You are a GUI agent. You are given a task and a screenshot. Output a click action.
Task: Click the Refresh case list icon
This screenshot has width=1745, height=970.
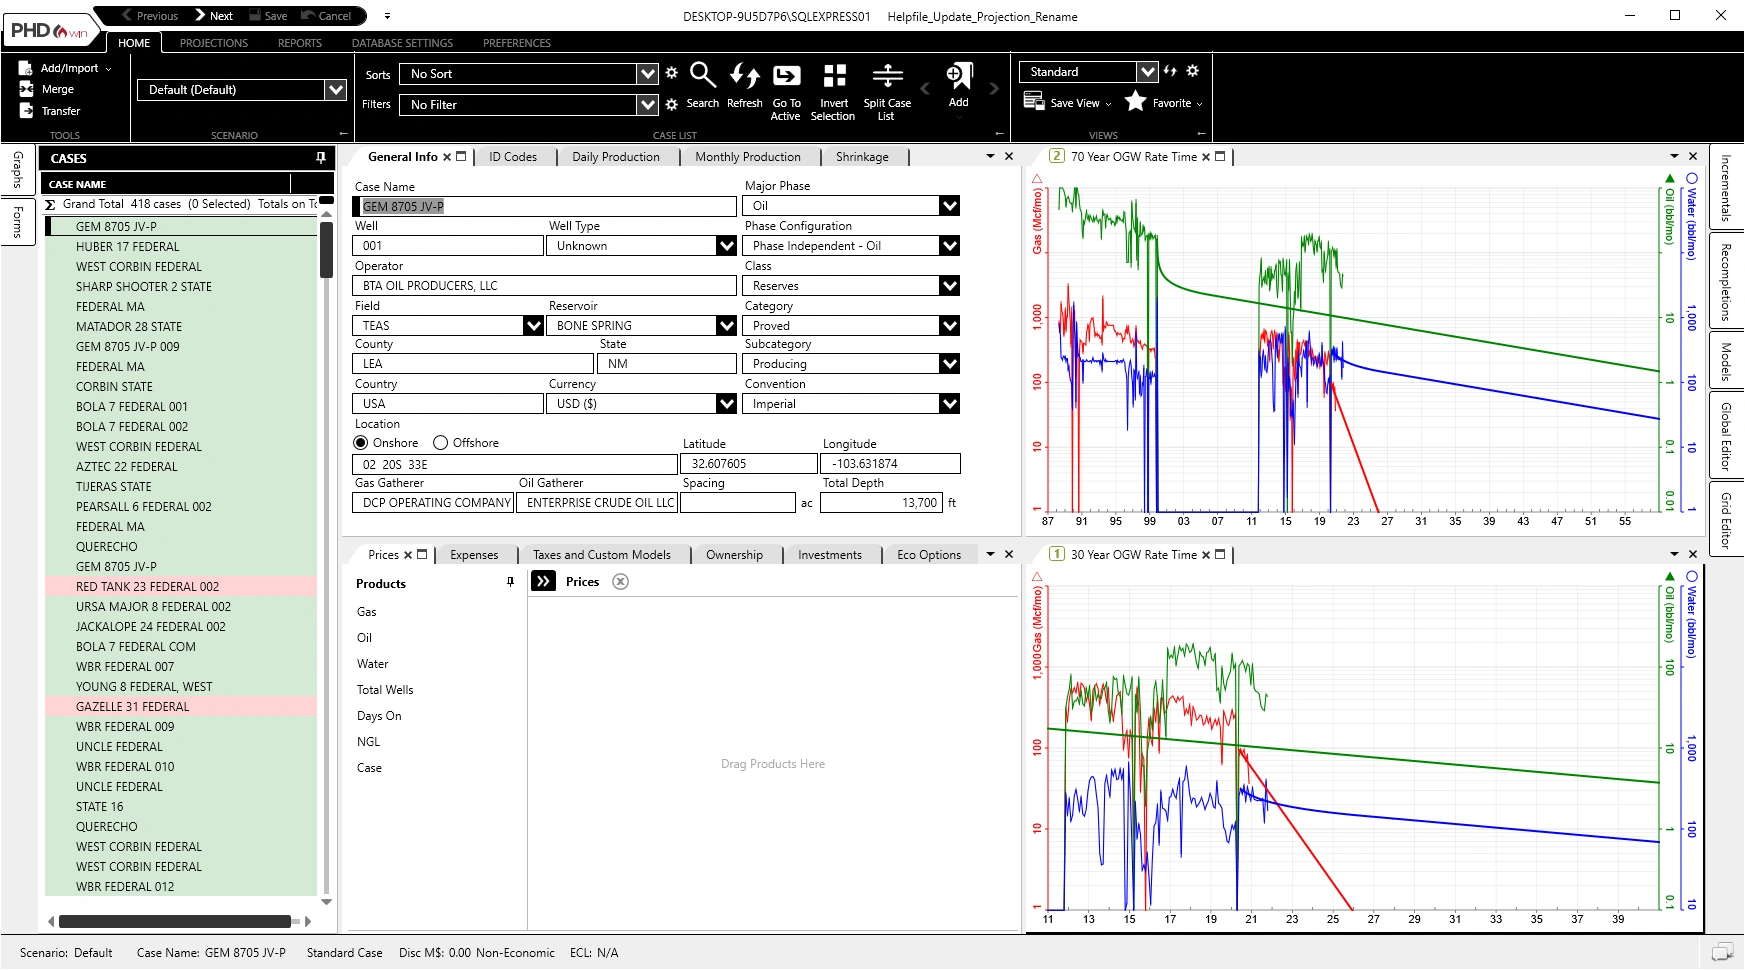[744, 76]
